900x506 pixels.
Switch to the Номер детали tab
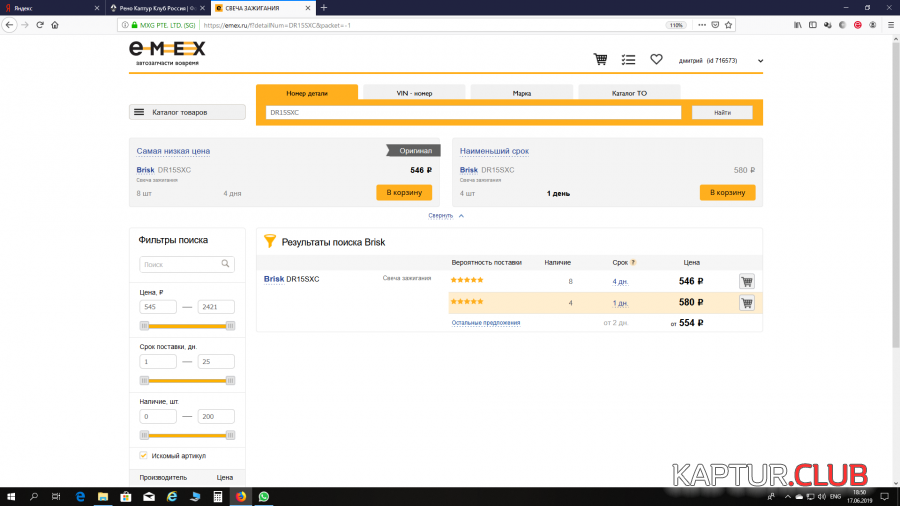[x=307, y=93]
